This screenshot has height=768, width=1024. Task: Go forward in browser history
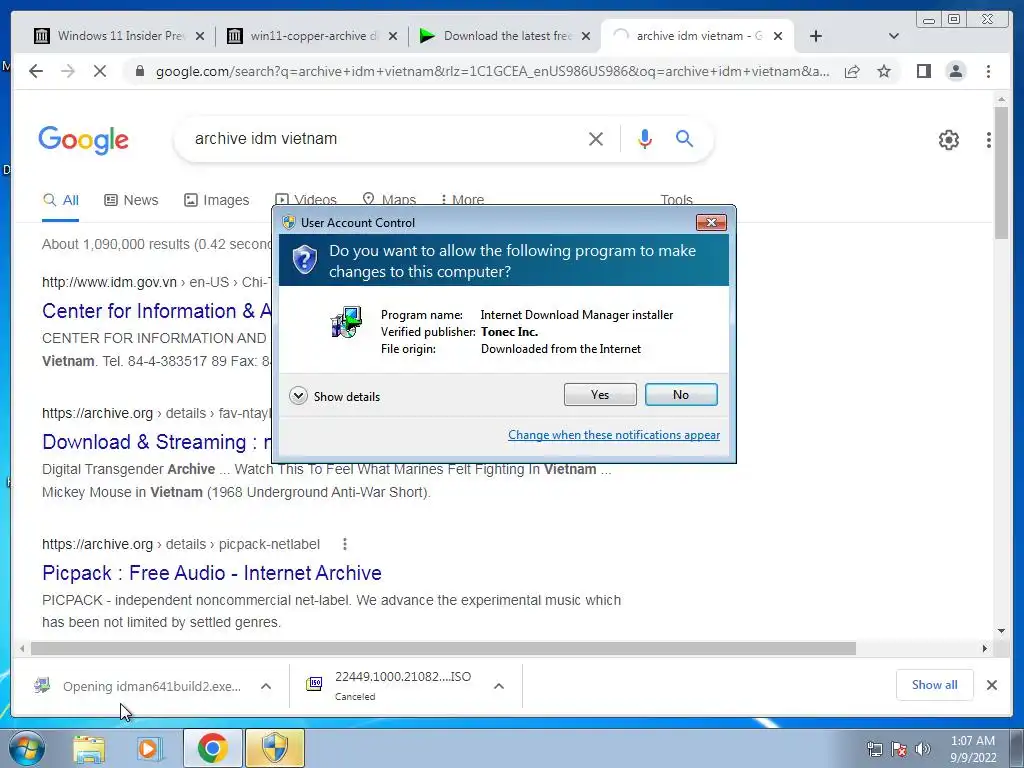[x=68, y=71]
